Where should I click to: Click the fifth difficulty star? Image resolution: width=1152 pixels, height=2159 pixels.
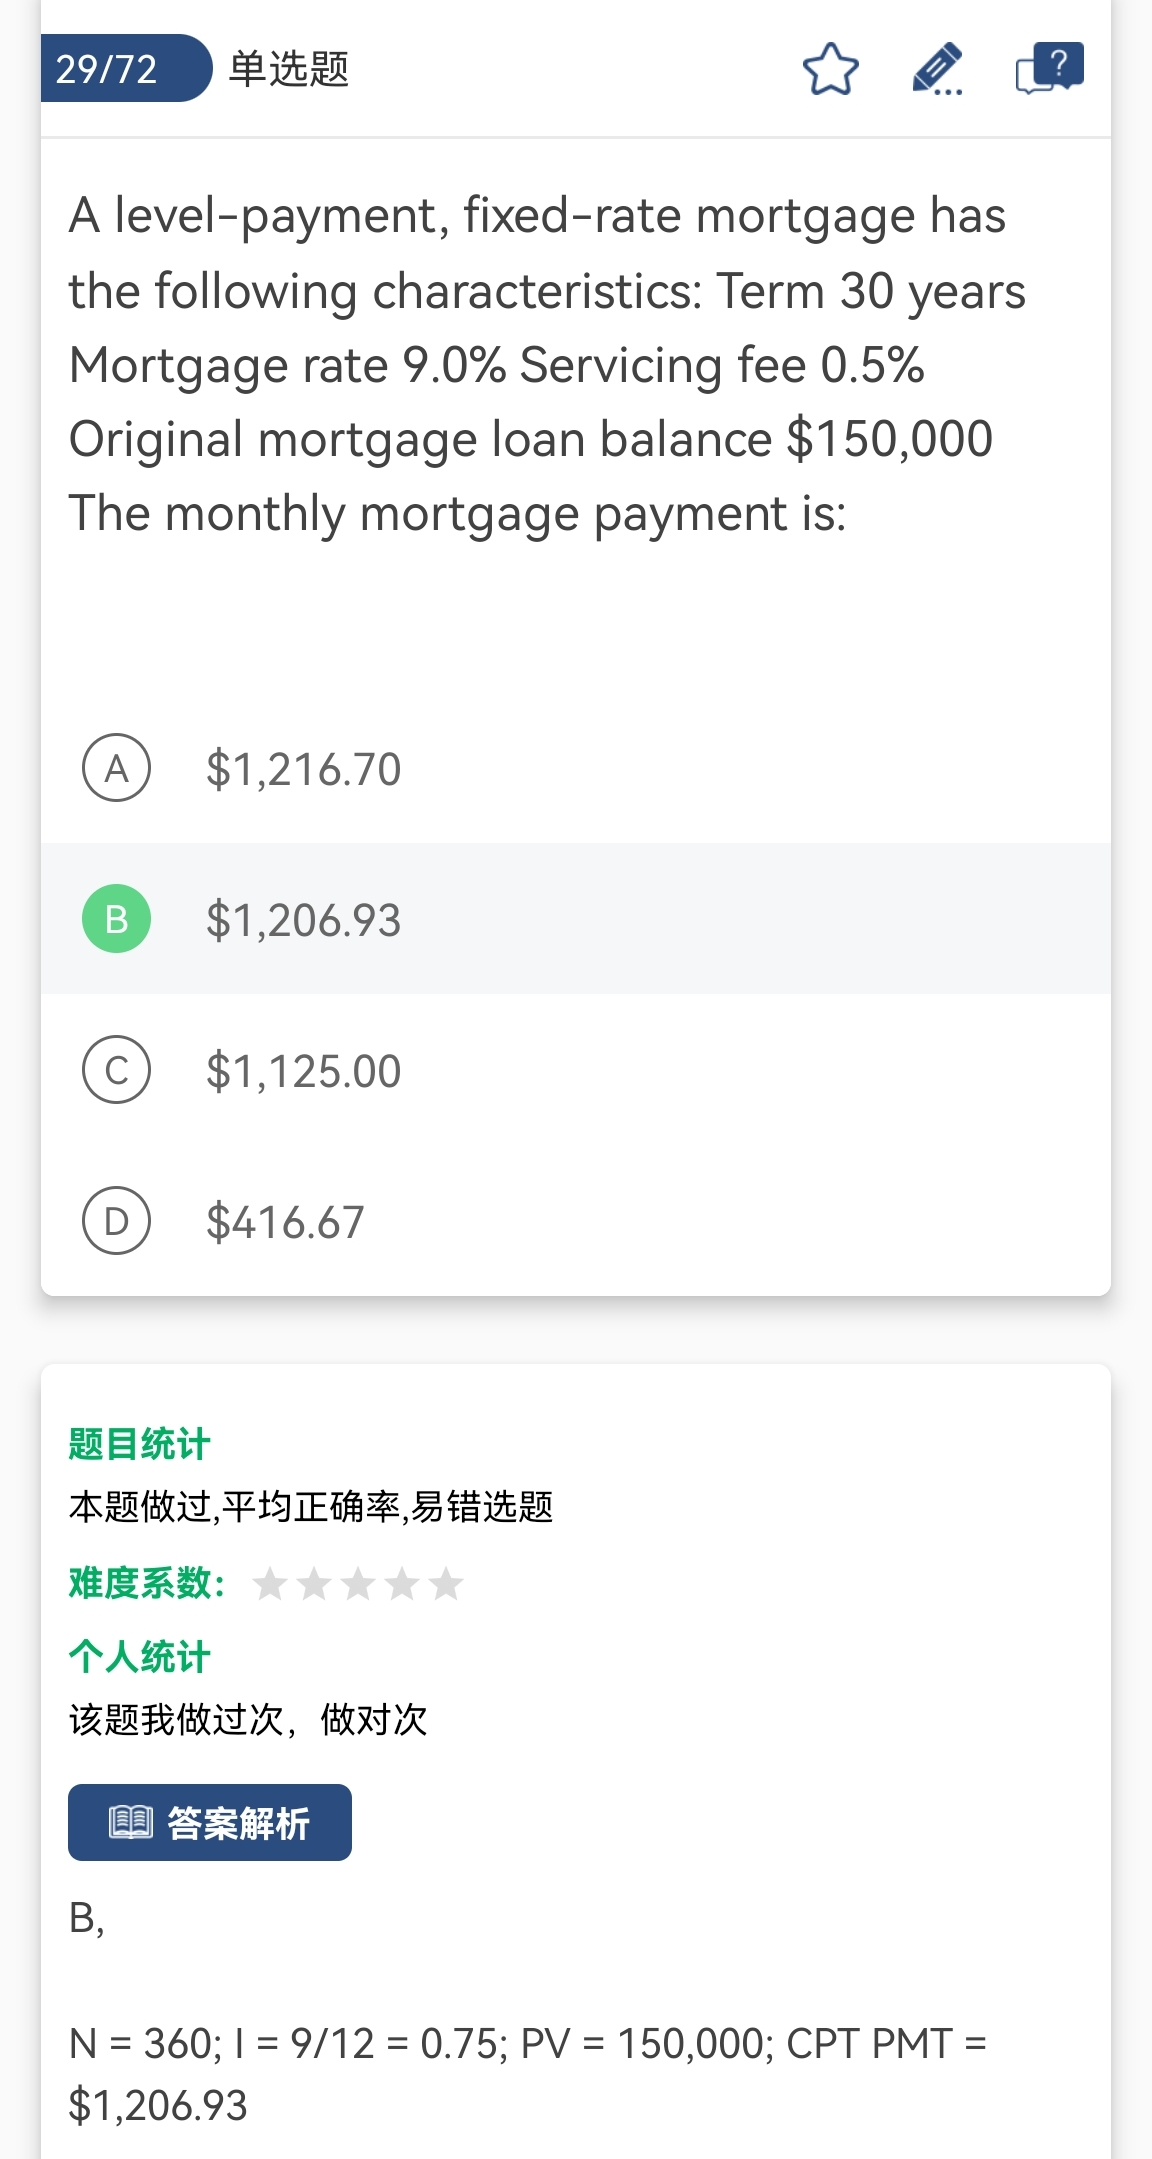point(446,1584)
